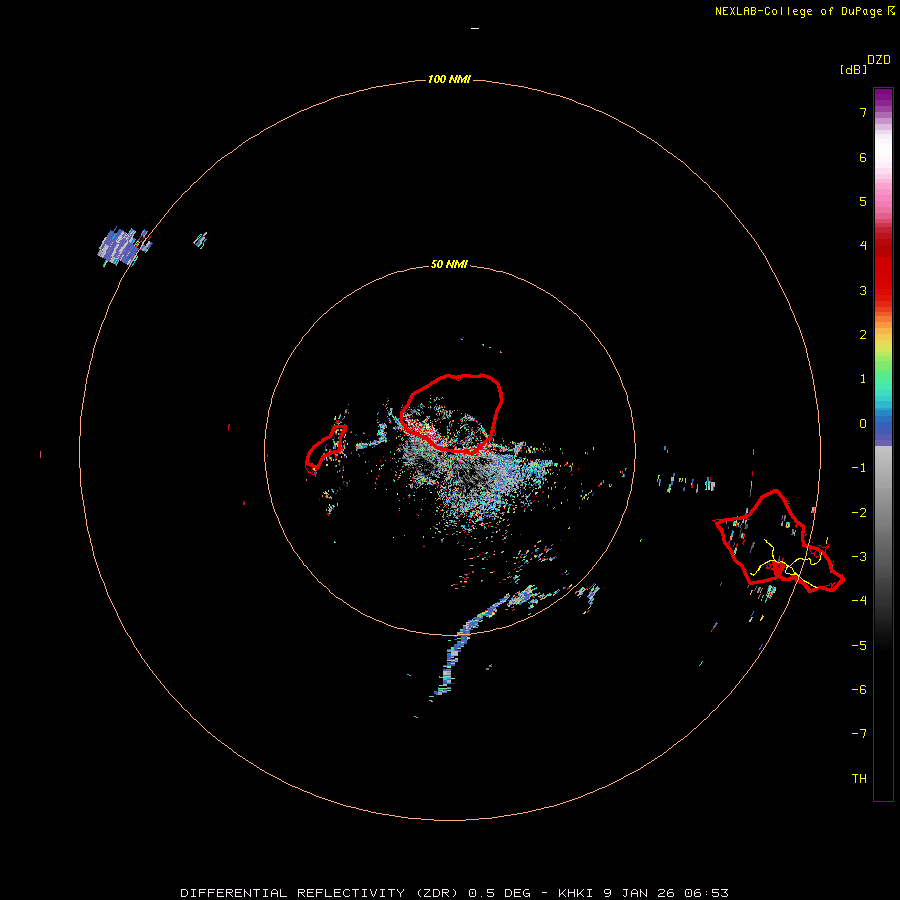The image size is (900, 900).
Task: Click the small red island outline left of center
Action: (x=325, y=448)
